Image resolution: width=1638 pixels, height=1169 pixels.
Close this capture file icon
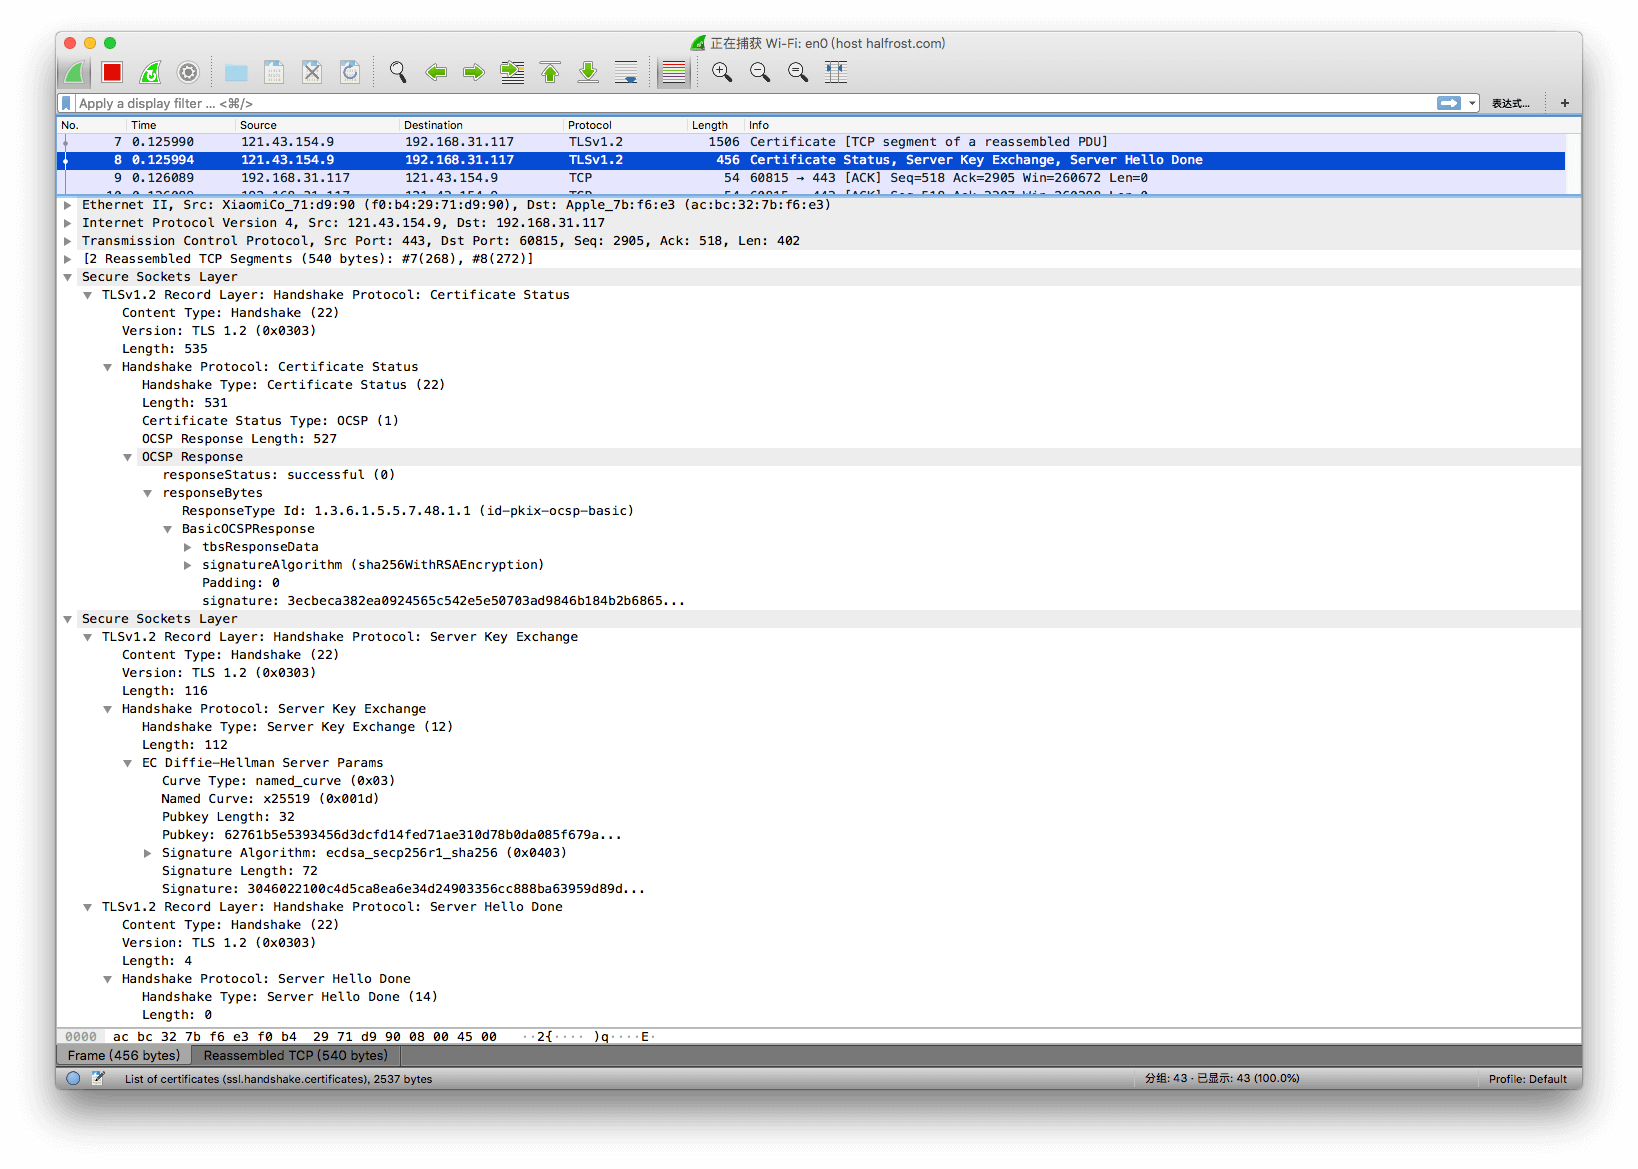click(312, 72)
